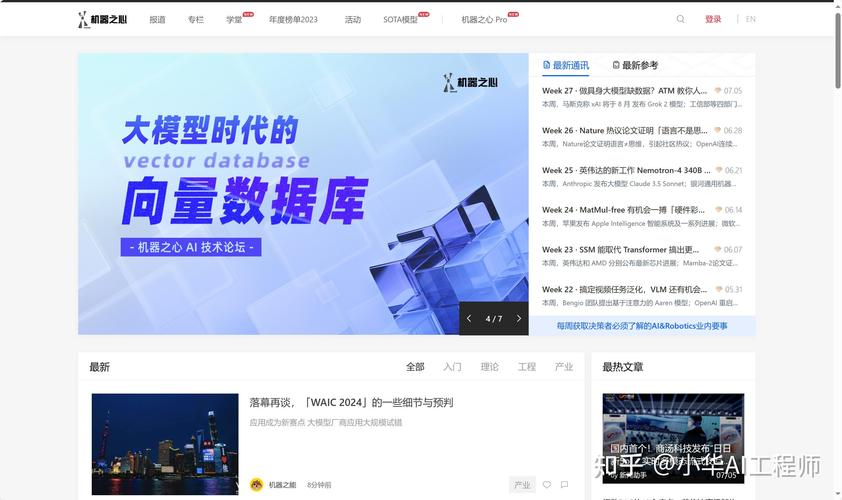Viewport: 842px width, 500px height.
Task: Select the 理论 filter tab
Action: click(x=489, y=367)
